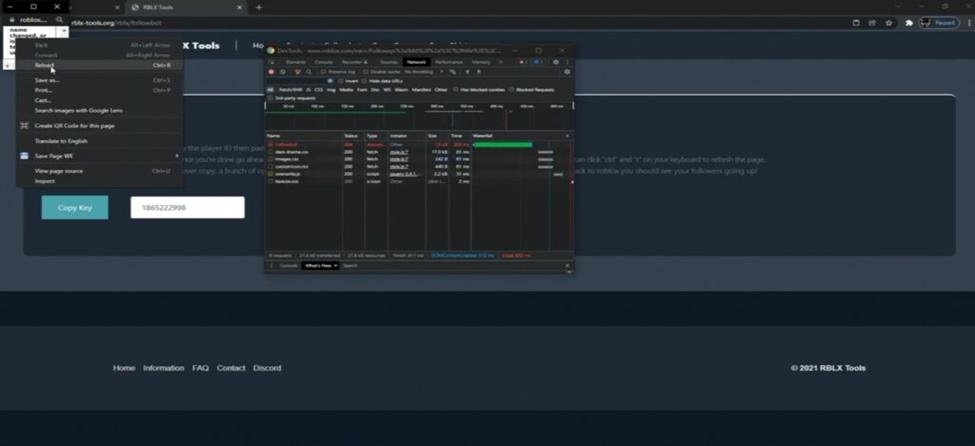
Task: Click the key input field showing 1865222998
Action: (187, 207)
